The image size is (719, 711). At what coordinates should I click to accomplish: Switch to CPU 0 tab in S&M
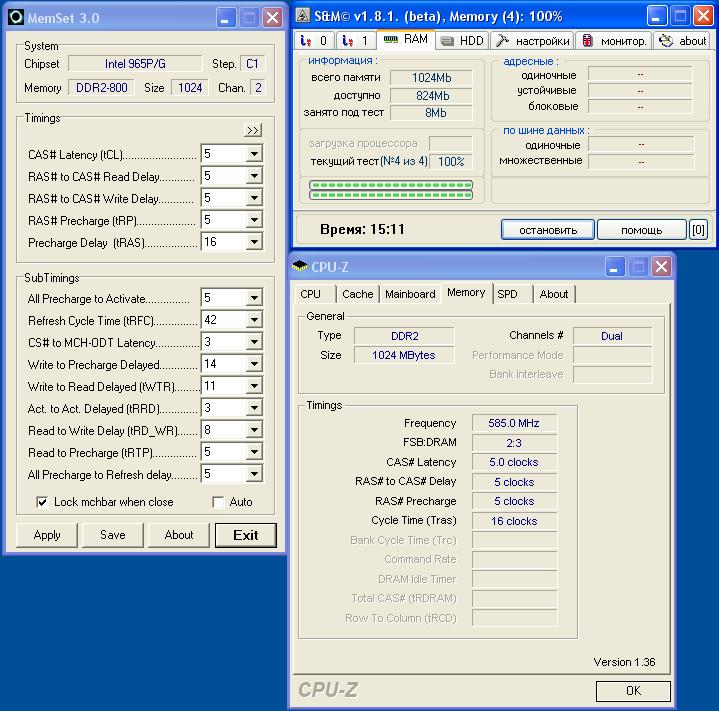(314, 41)
